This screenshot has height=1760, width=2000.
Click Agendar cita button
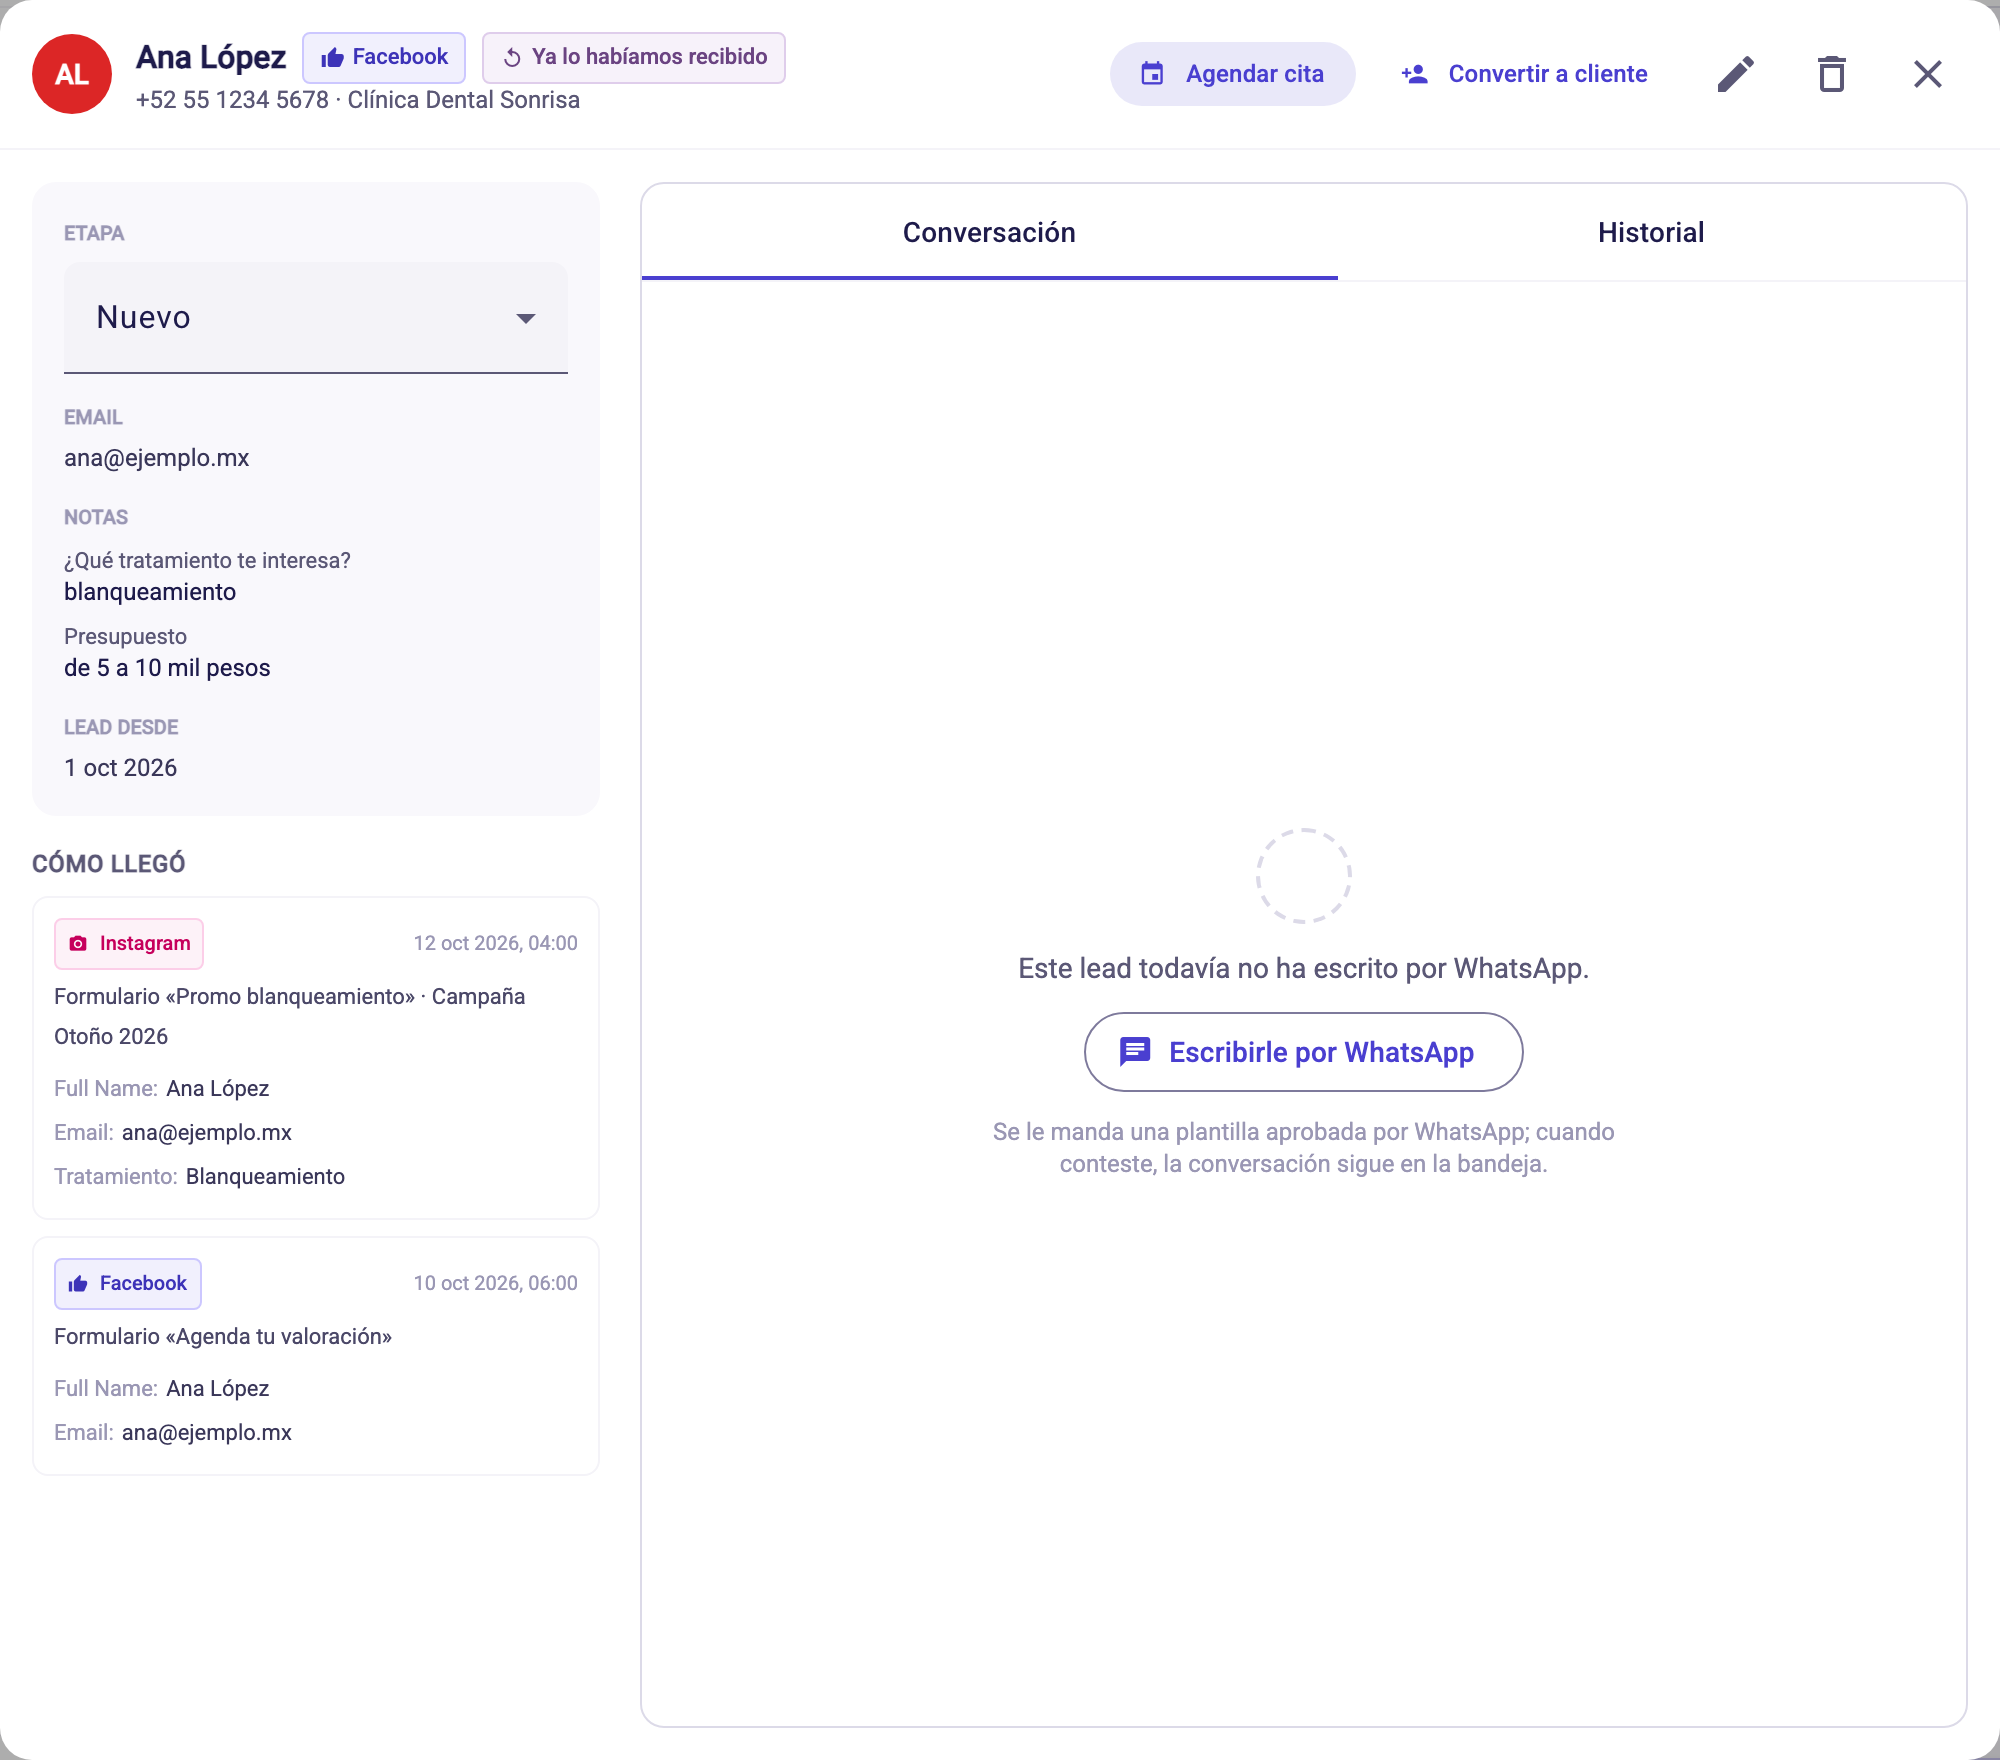(1232, 74)
